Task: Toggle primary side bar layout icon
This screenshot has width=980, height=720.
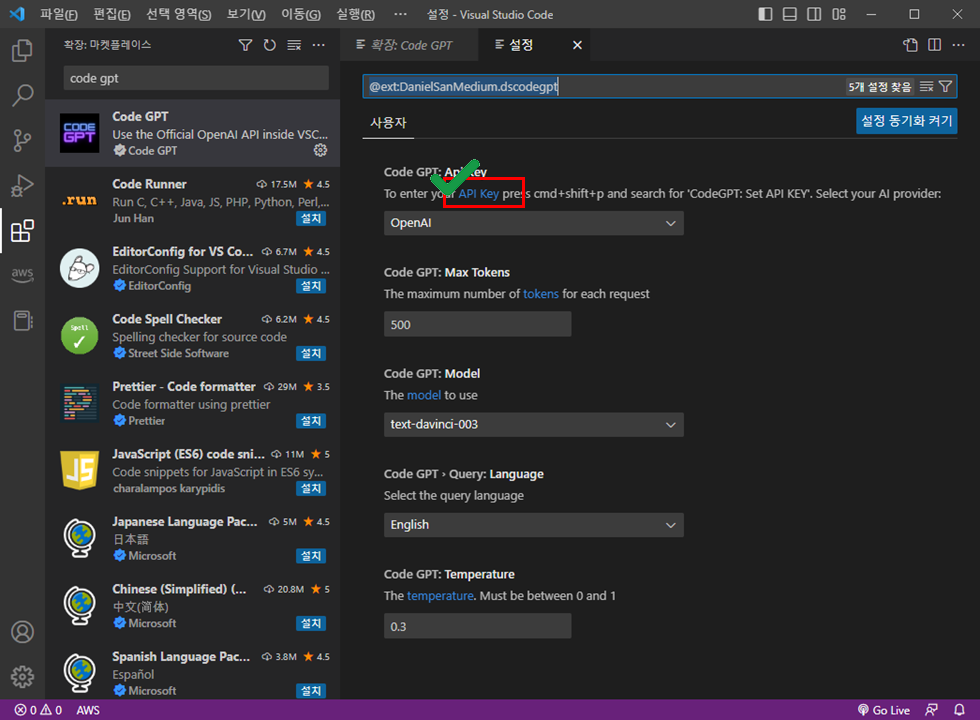Action: (765, 14)
